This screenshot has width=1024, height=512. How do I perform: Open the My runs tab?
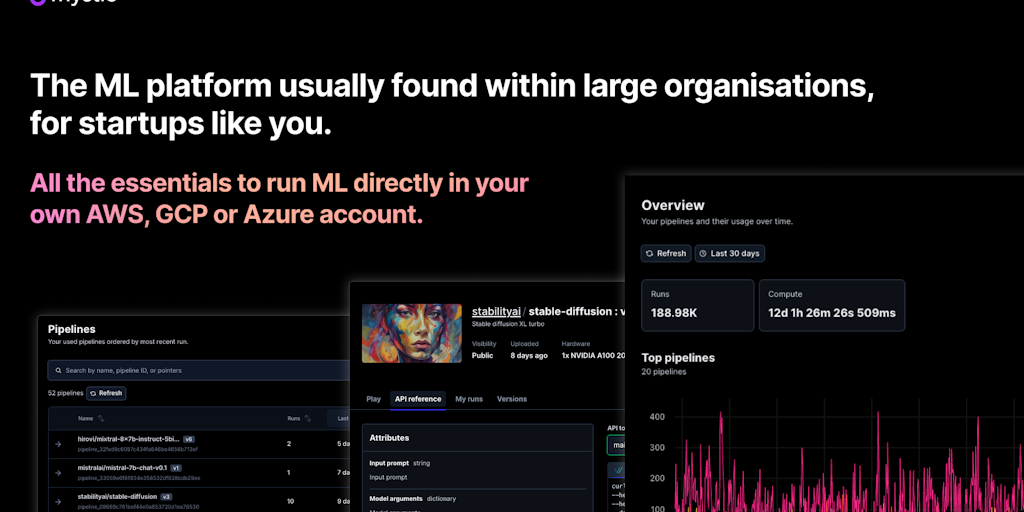click(x=469, y=399)
